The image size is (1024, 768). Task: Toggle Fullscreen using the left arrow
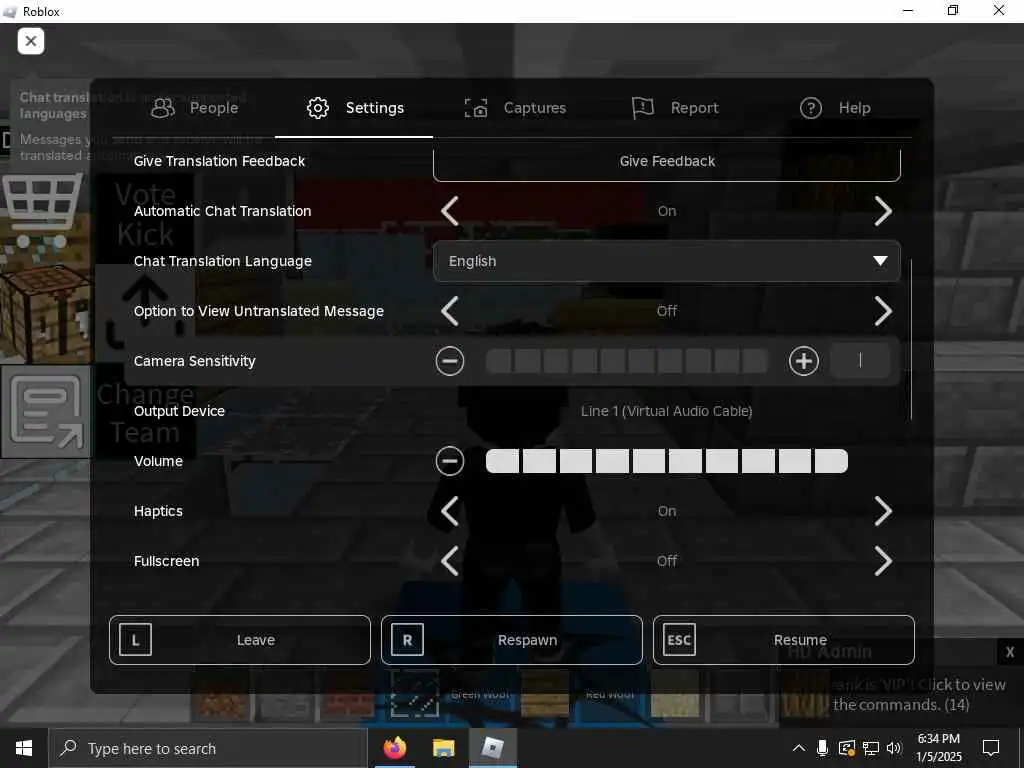click(450, 561)
